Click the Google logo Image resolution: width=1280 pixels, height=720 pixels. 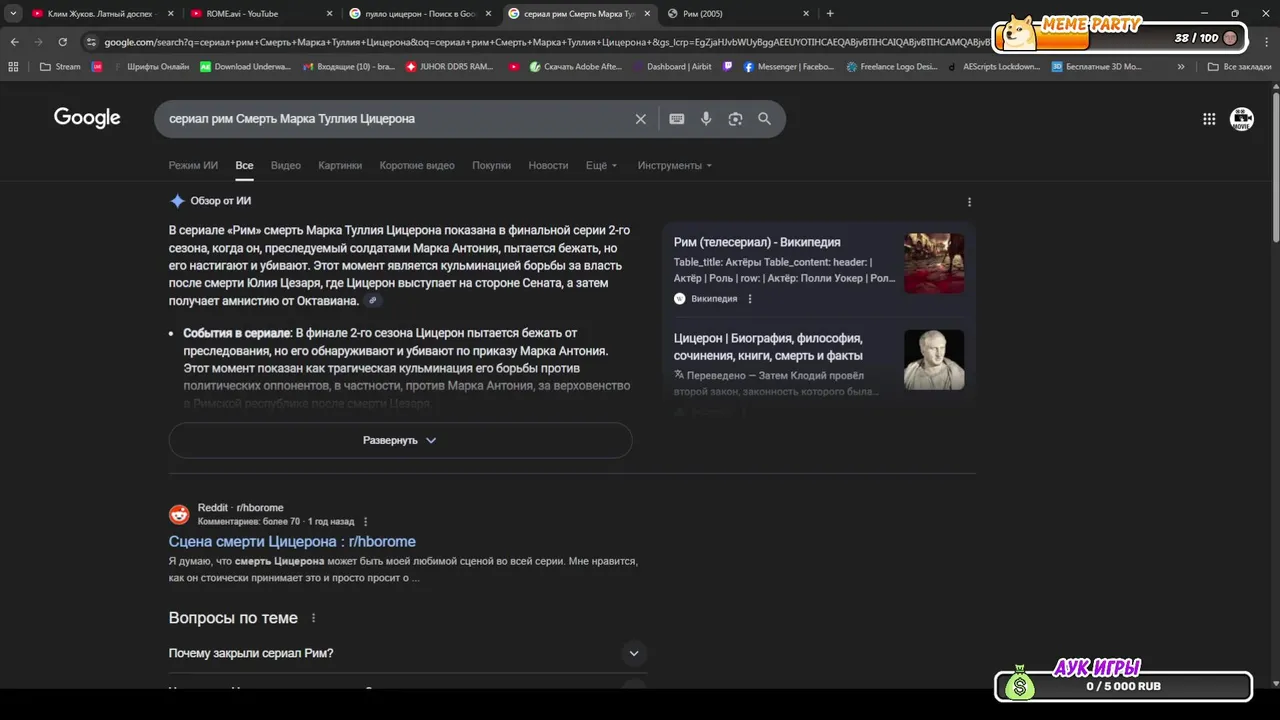(x=87, y=118)
